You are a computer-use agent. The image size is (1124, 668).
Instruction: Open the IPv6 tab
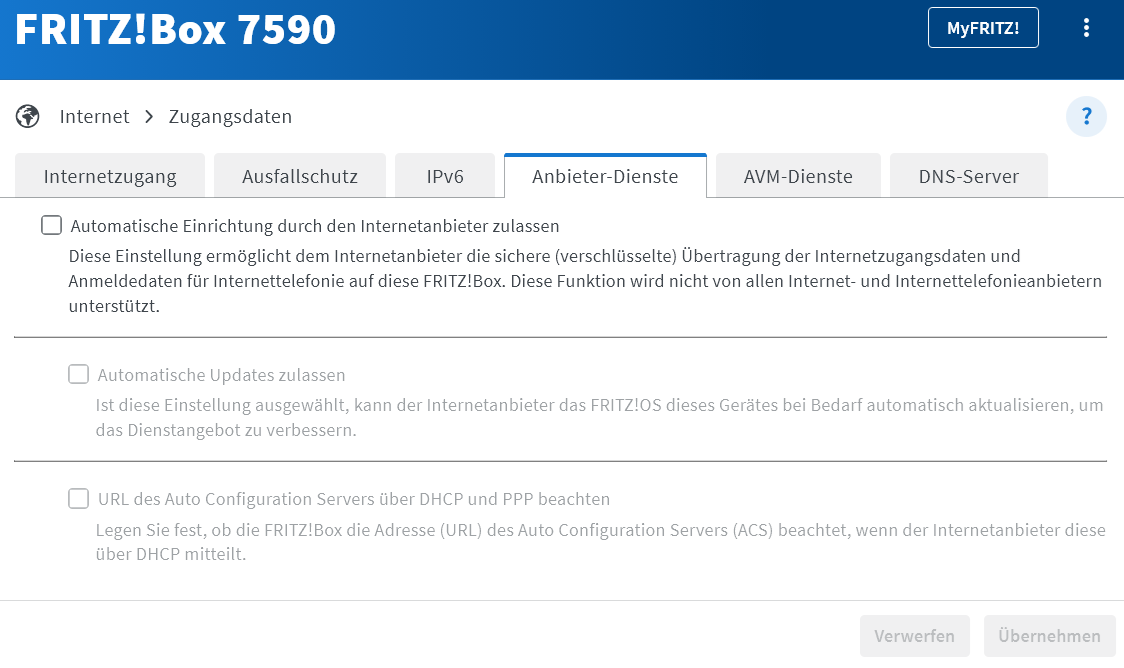pyautogui.click(x=445, y=176)
